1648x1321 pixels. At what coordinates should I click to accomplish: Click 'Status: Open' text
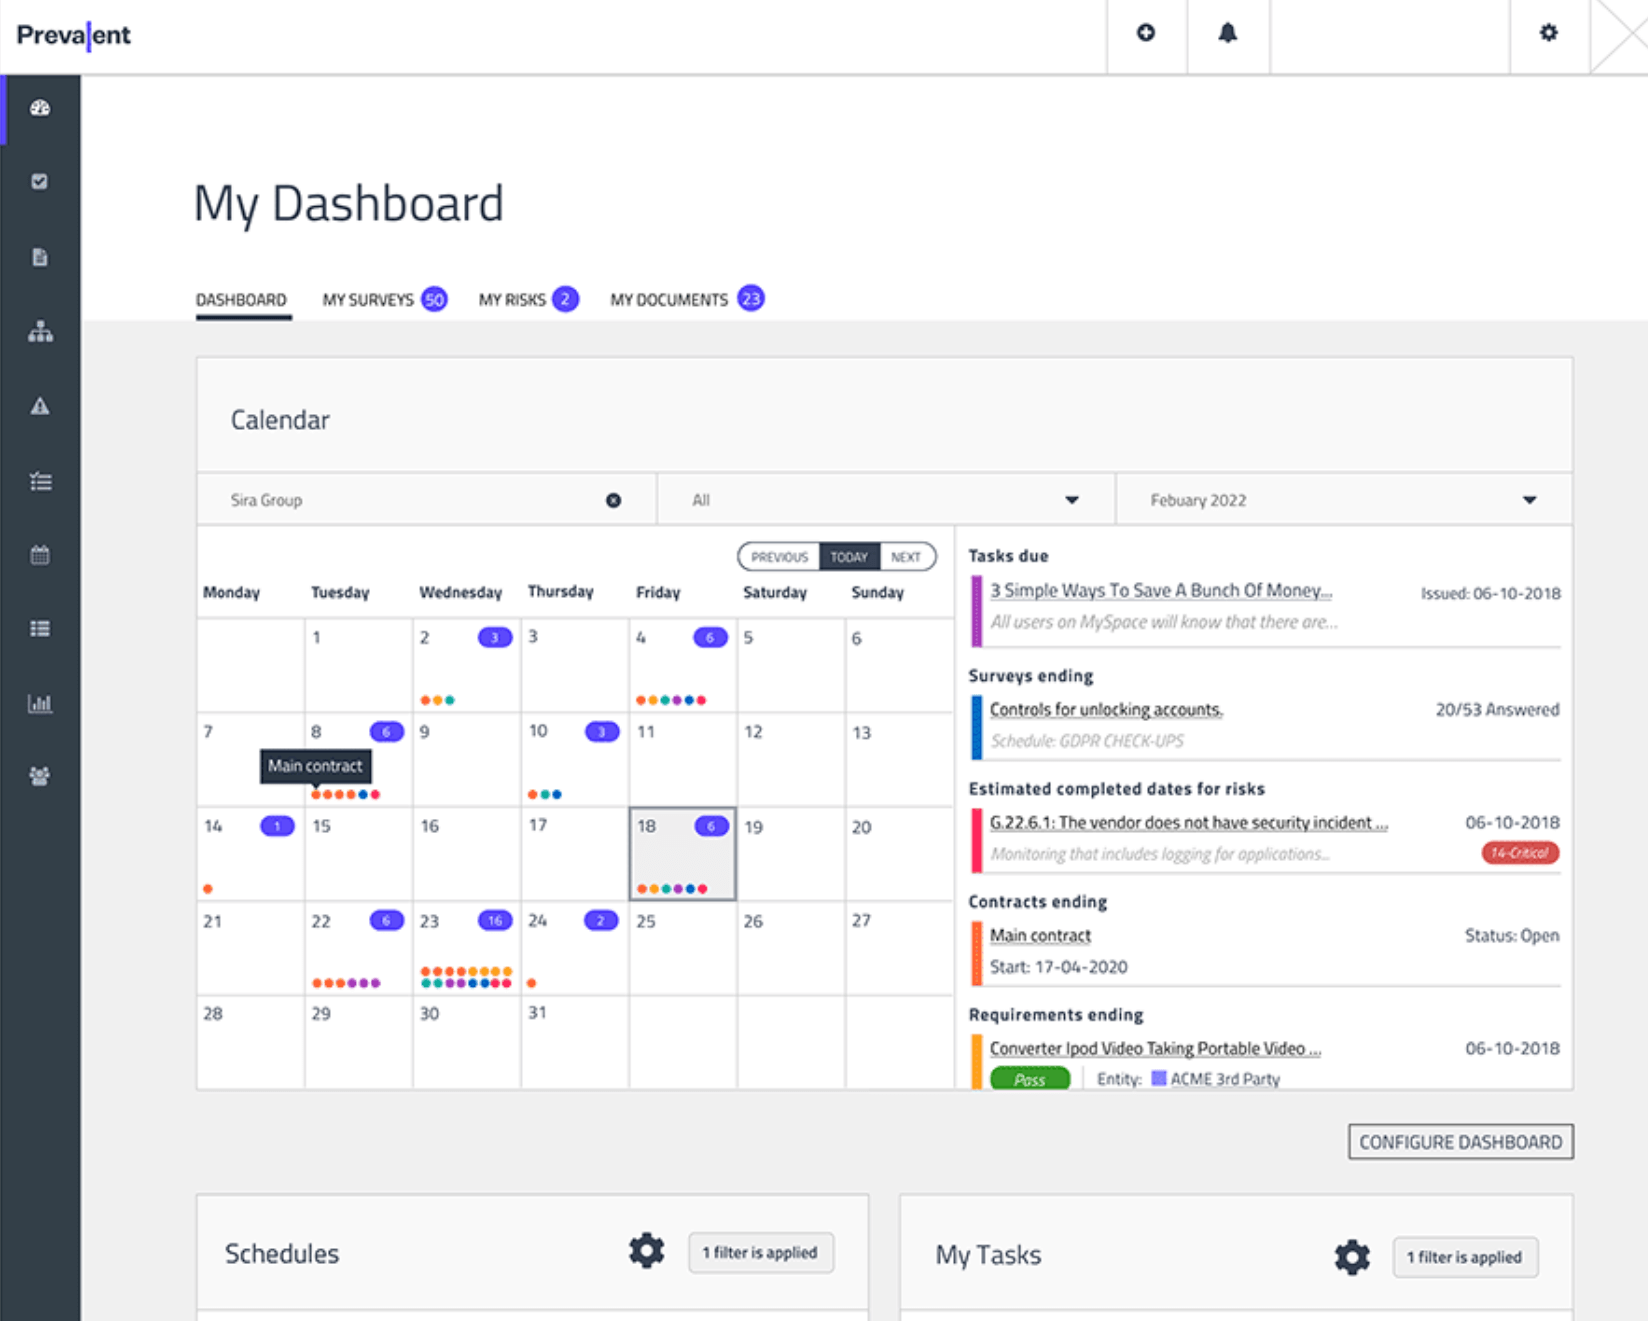pos(1512,935)
